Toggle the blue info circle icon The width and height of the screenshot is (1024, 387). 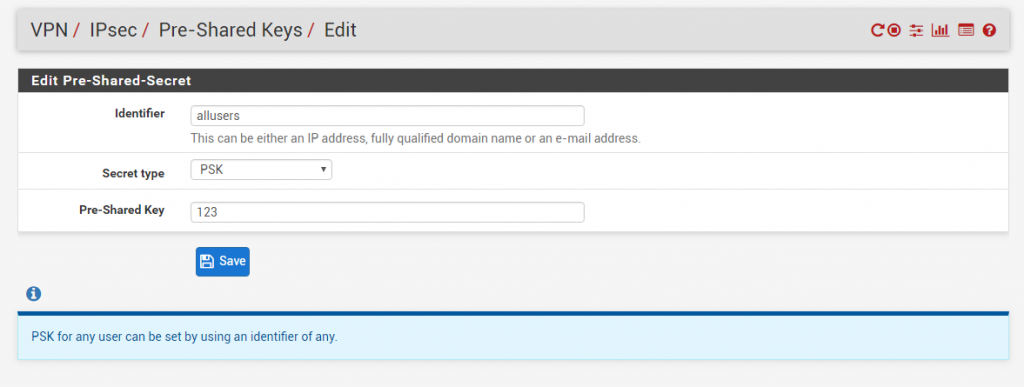33,294
